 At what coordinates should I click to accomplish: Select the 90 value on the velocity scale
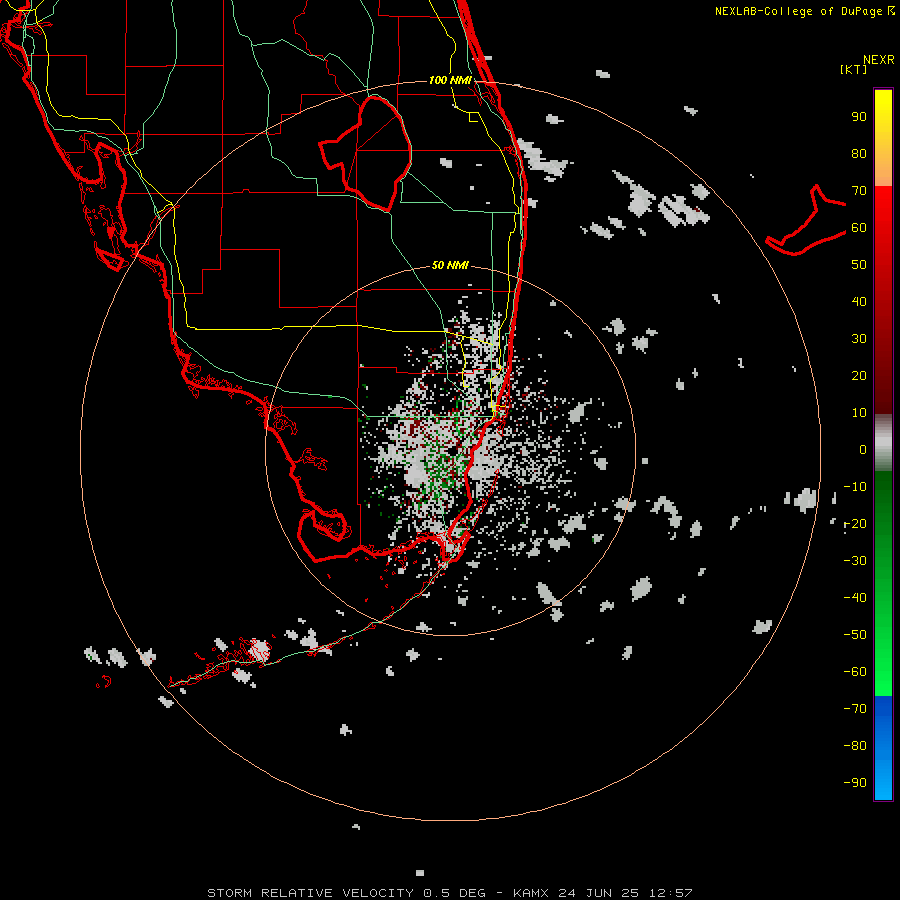click(859, 117)
